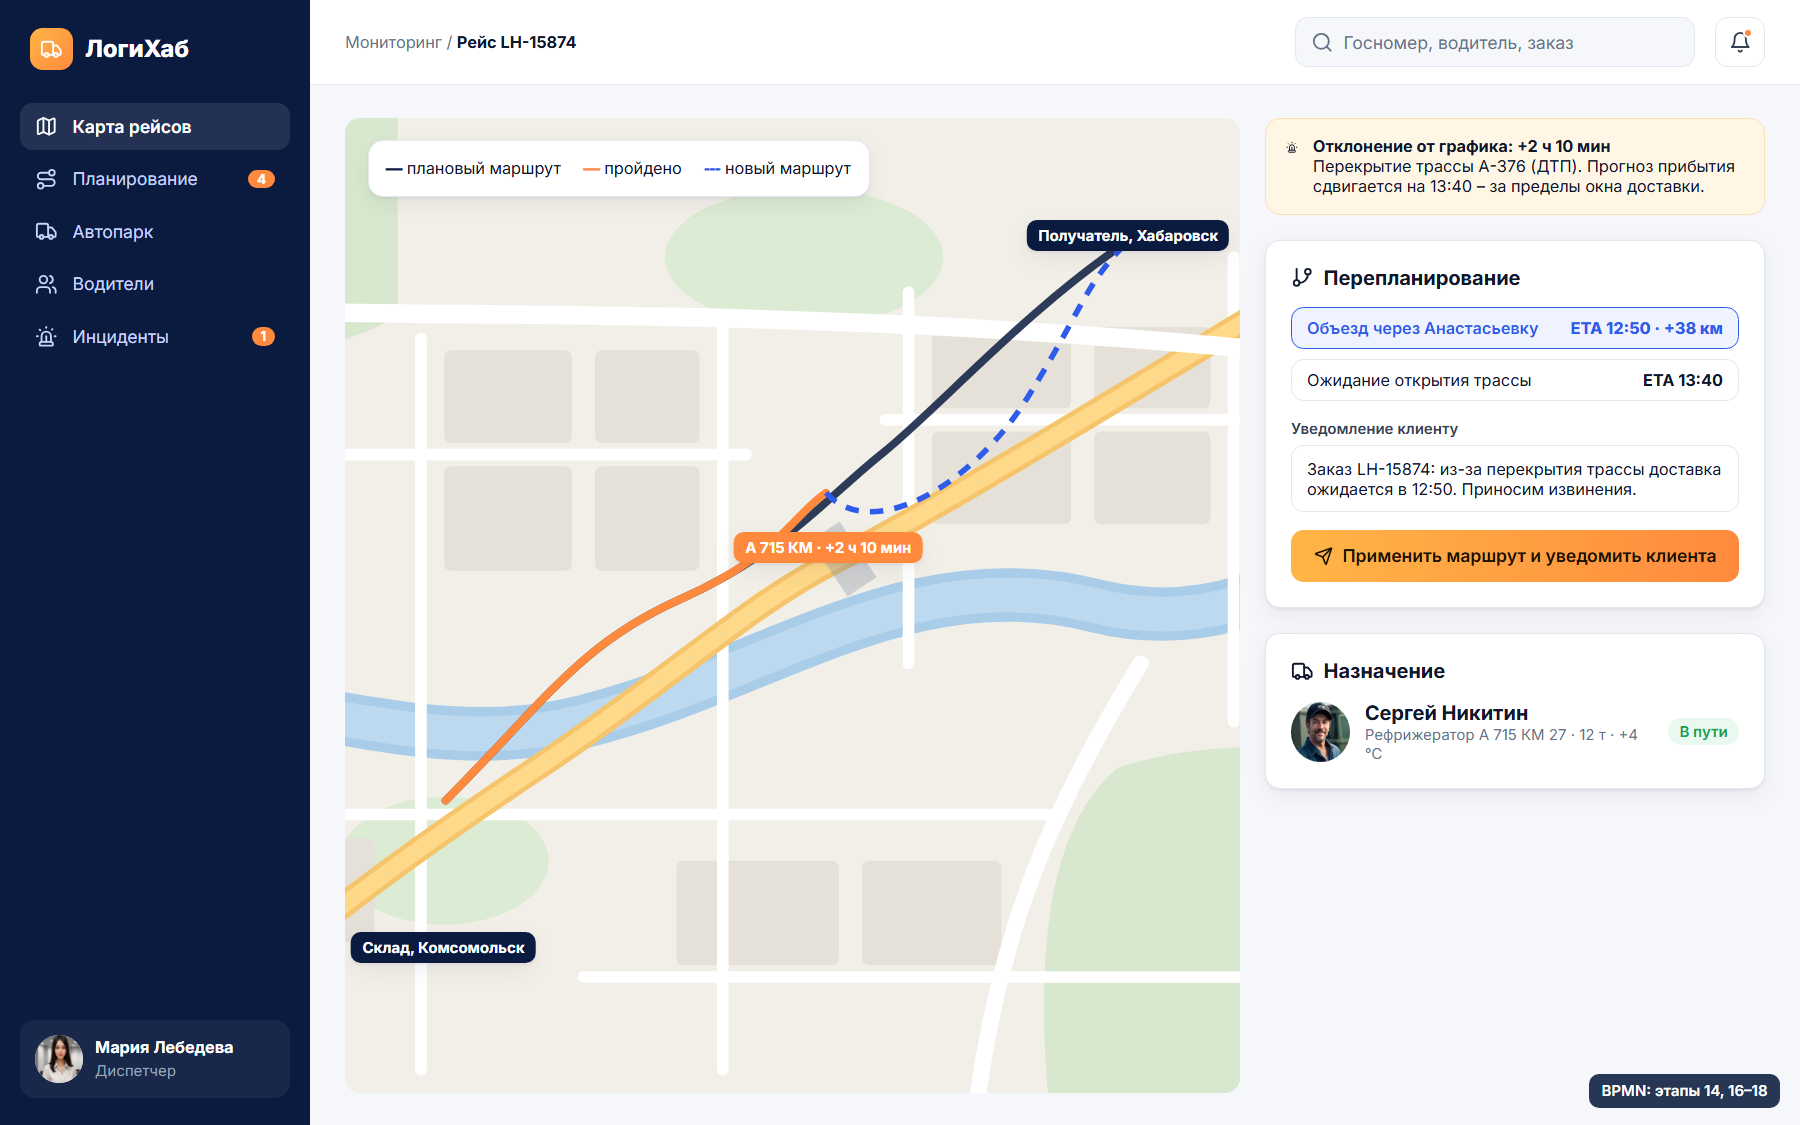Click the BPMN: этапы 14, 16–18 tag

tap(1684, 1091)
